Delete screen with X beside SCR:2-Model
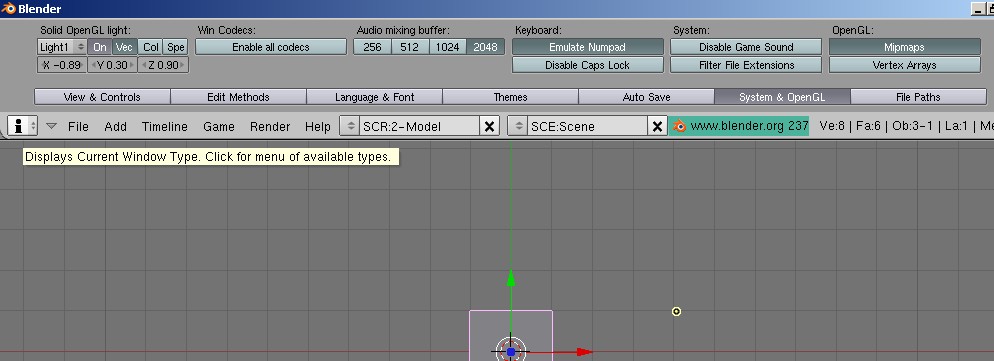Image resolution: width=994 pixels, height=361 pixels. point(489,126)
